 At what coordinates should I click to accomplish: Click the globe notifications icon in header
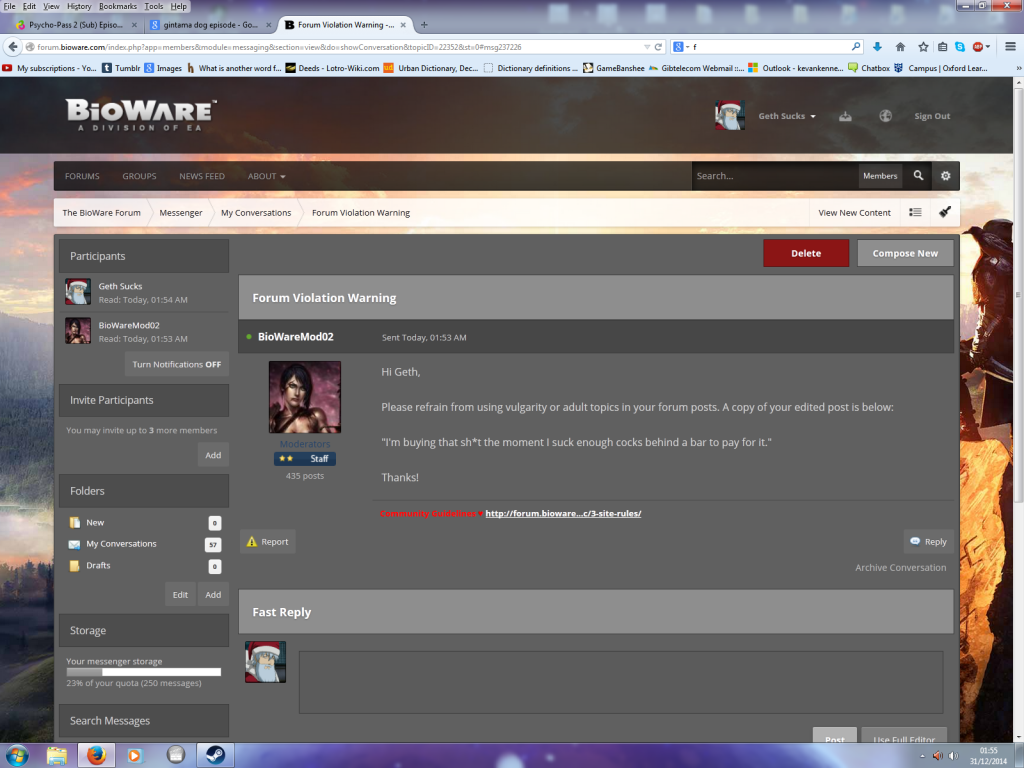(x=885, y=116)
